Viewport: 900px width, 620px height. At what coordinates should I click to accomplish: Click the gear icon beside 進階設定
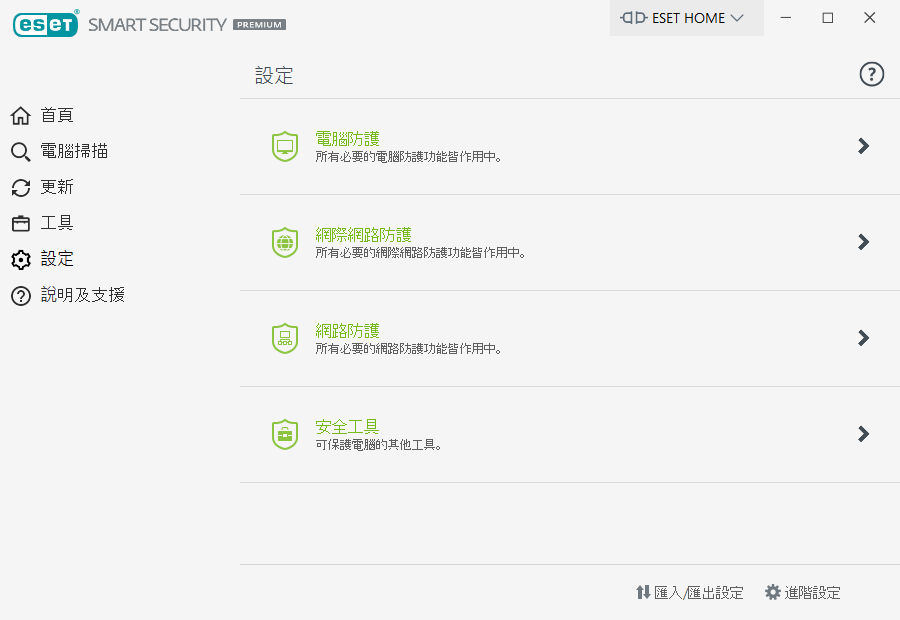coord(773,592)
